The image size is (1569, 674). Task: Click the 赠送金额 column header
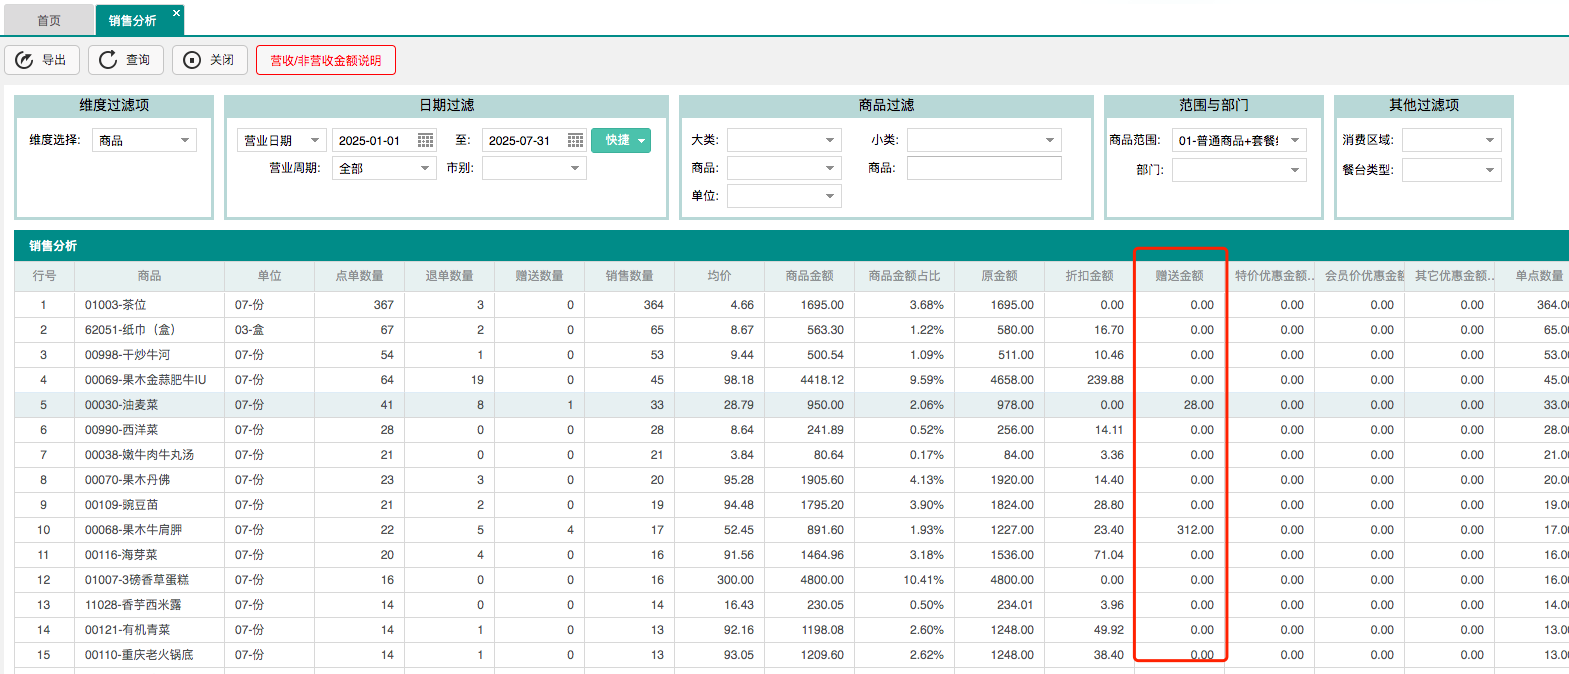point(1179,275)
